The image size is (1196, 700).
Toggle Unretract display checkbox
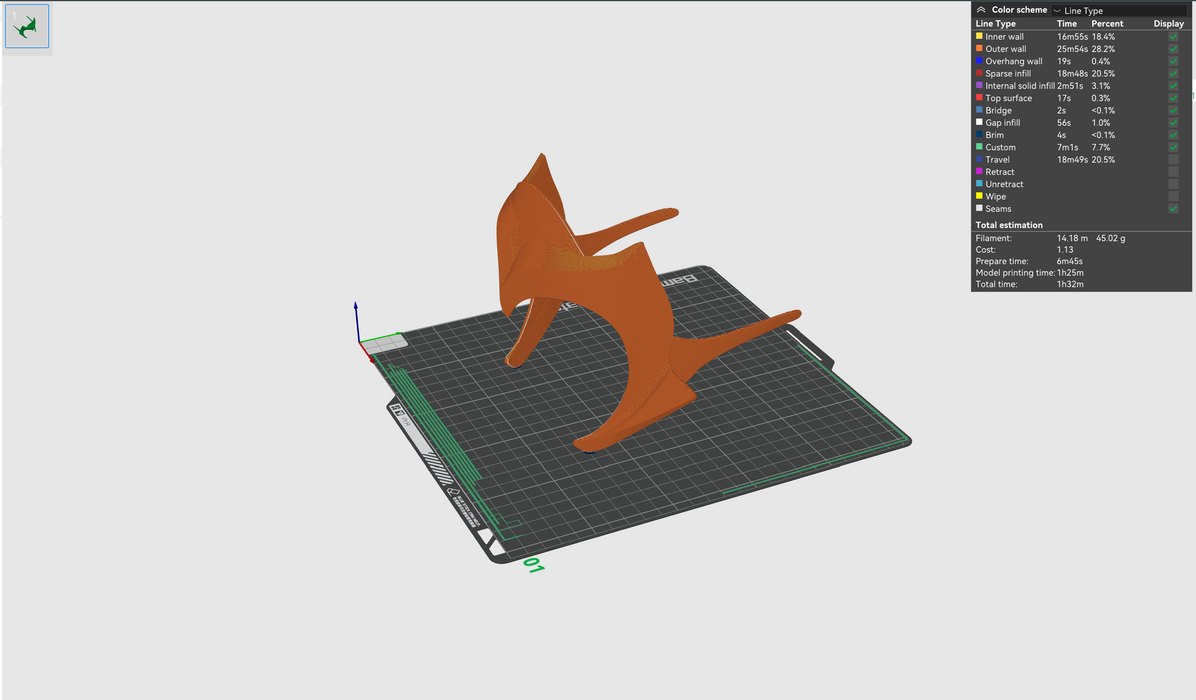pyautogui.click(x=1173, y=184)
